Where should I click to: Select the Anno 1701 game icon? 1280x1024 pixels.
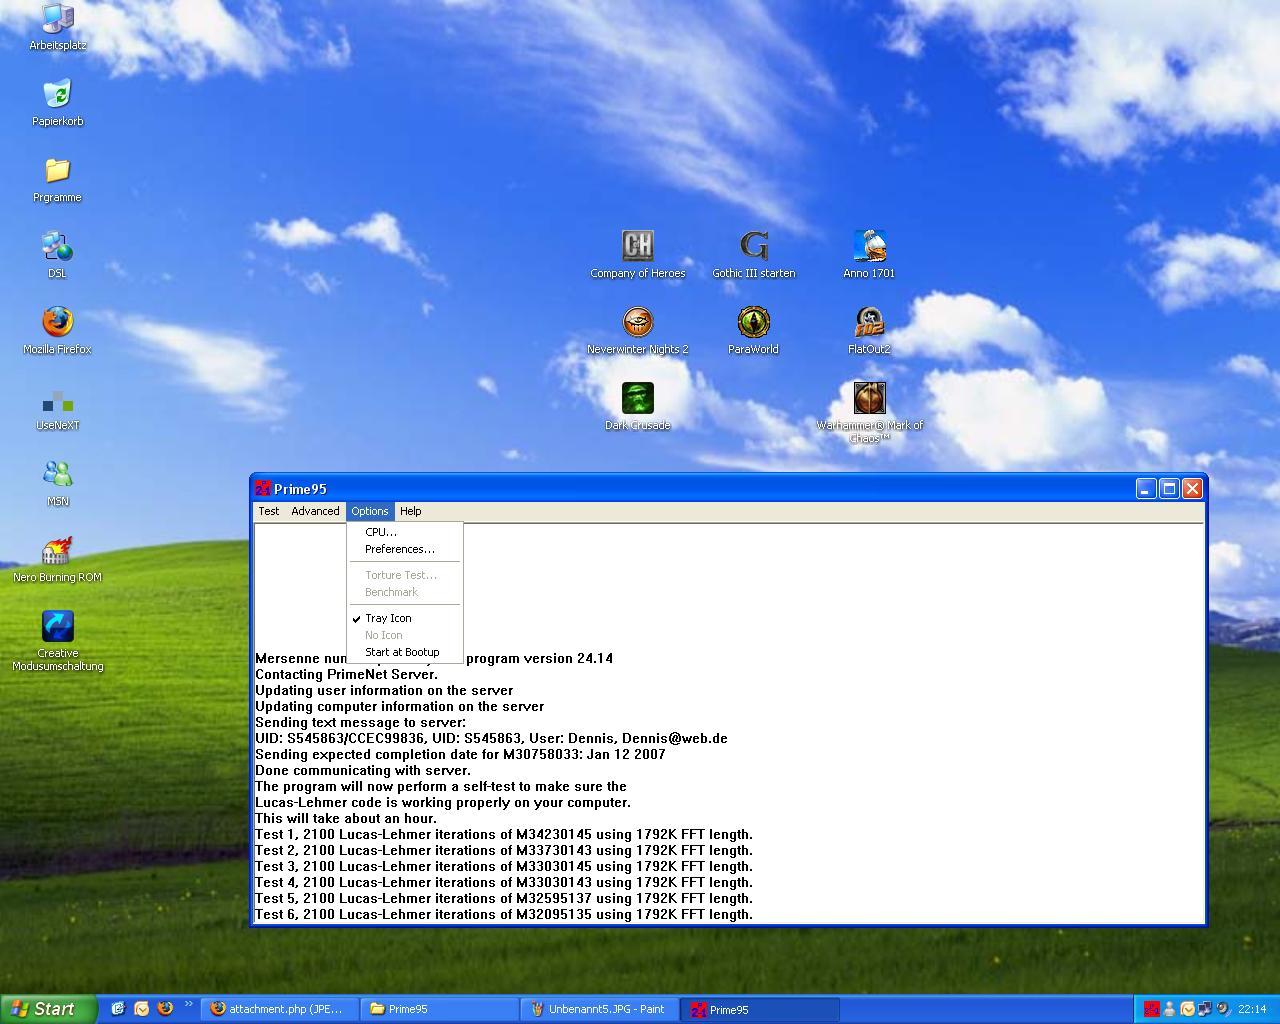869,255
